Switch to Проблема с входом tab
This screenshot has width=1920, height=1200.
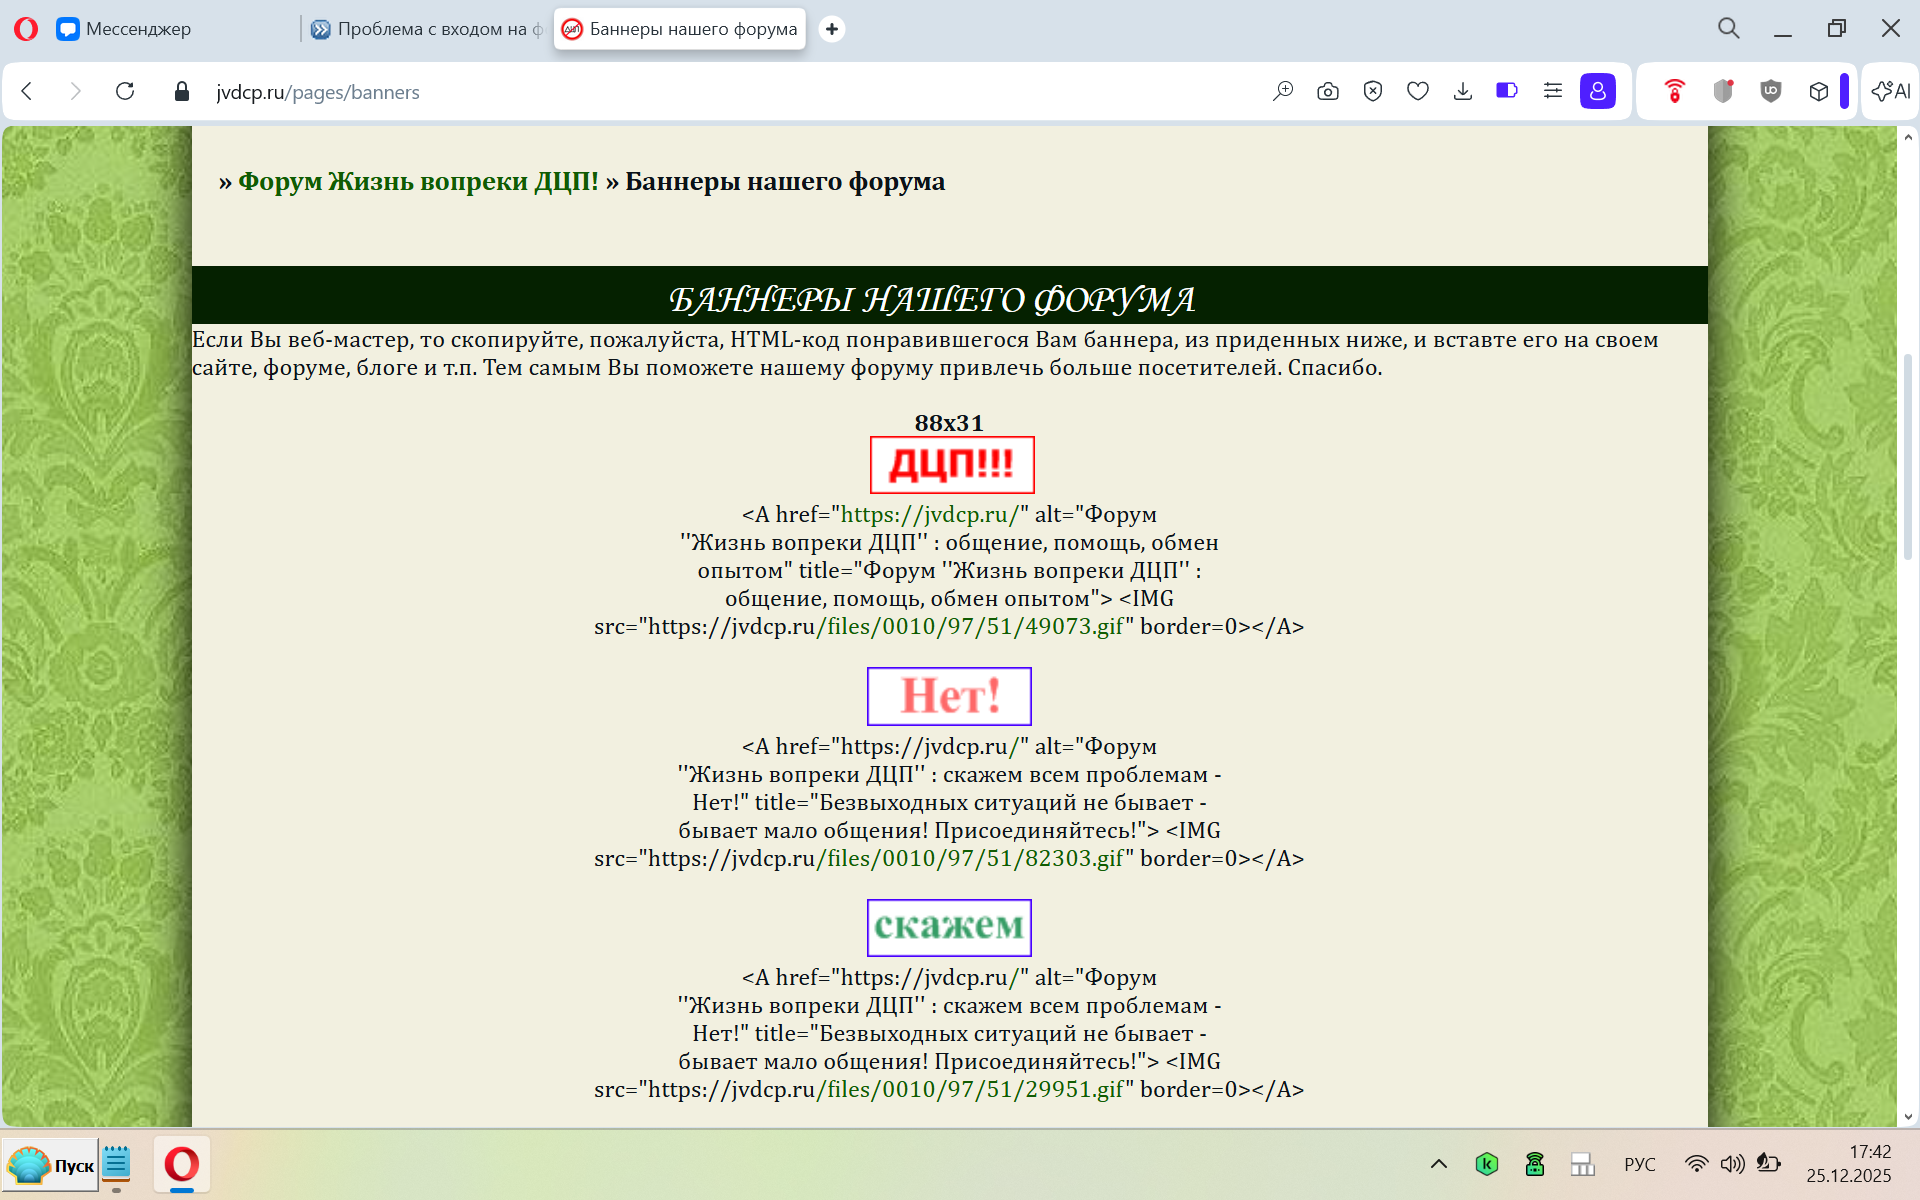pos(430,29)
